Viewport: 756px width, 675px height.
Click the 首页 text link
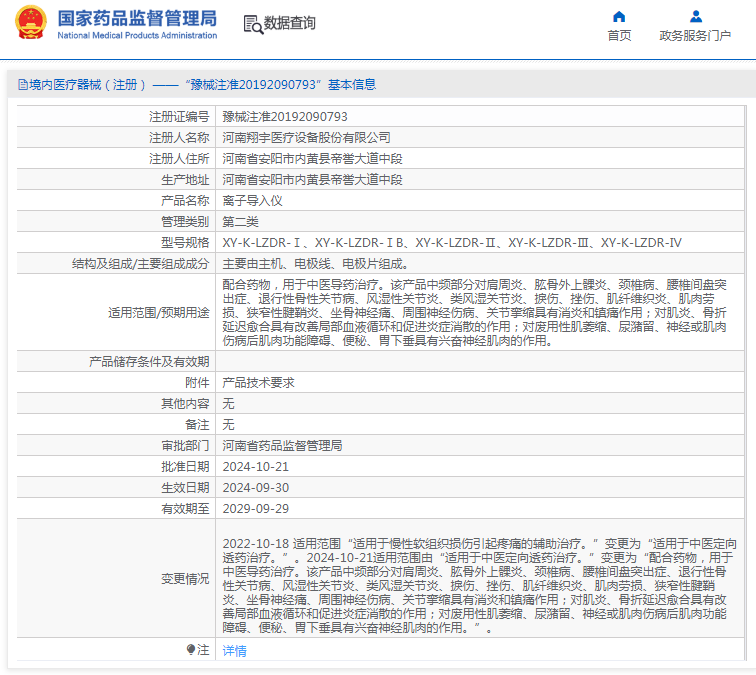(x=619, y=36)
